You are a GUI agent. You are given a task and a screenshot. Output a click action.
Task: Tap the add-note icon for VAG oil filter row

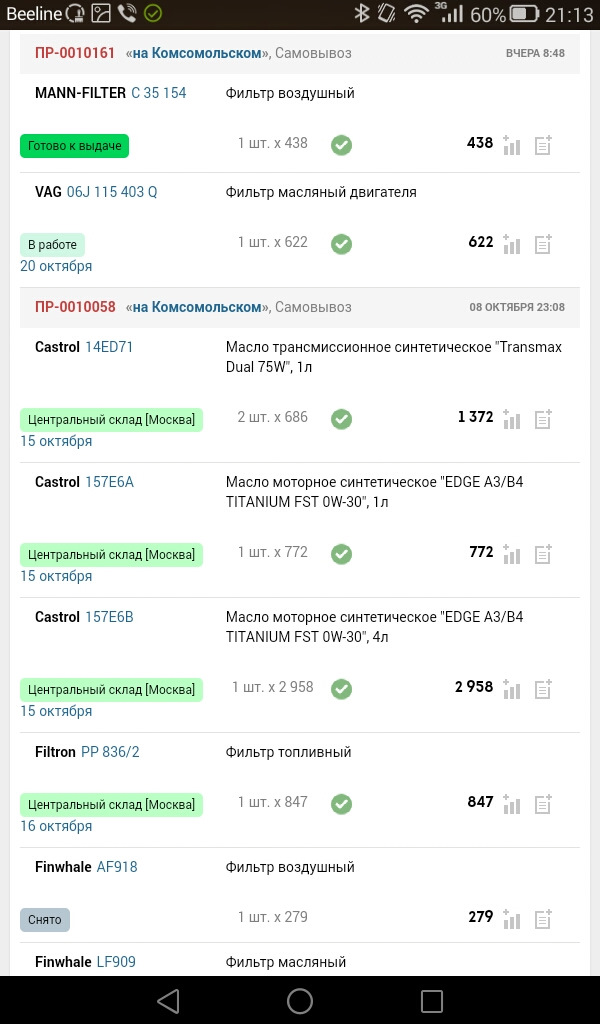543,244
